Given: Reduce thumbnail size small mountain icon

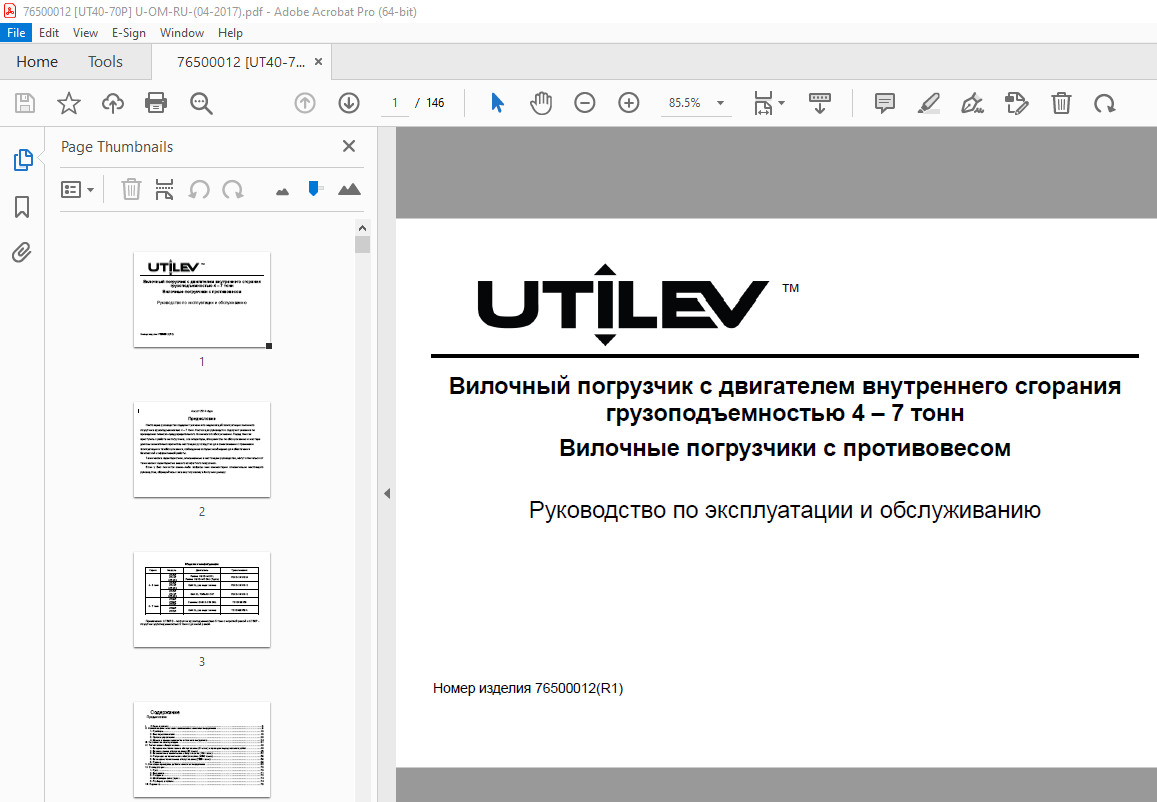Looking at the screenshot, I should pyautogui.click(x=282, y=192).
